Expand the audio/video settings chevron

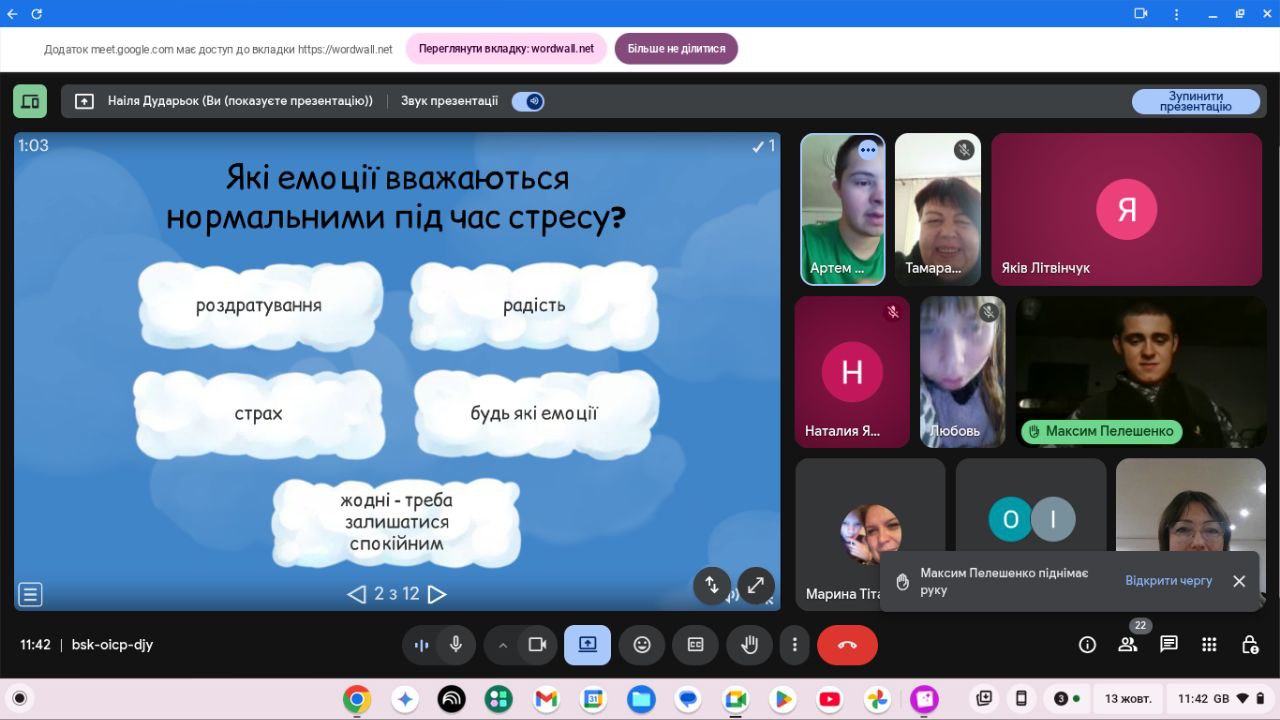[503, 645]
